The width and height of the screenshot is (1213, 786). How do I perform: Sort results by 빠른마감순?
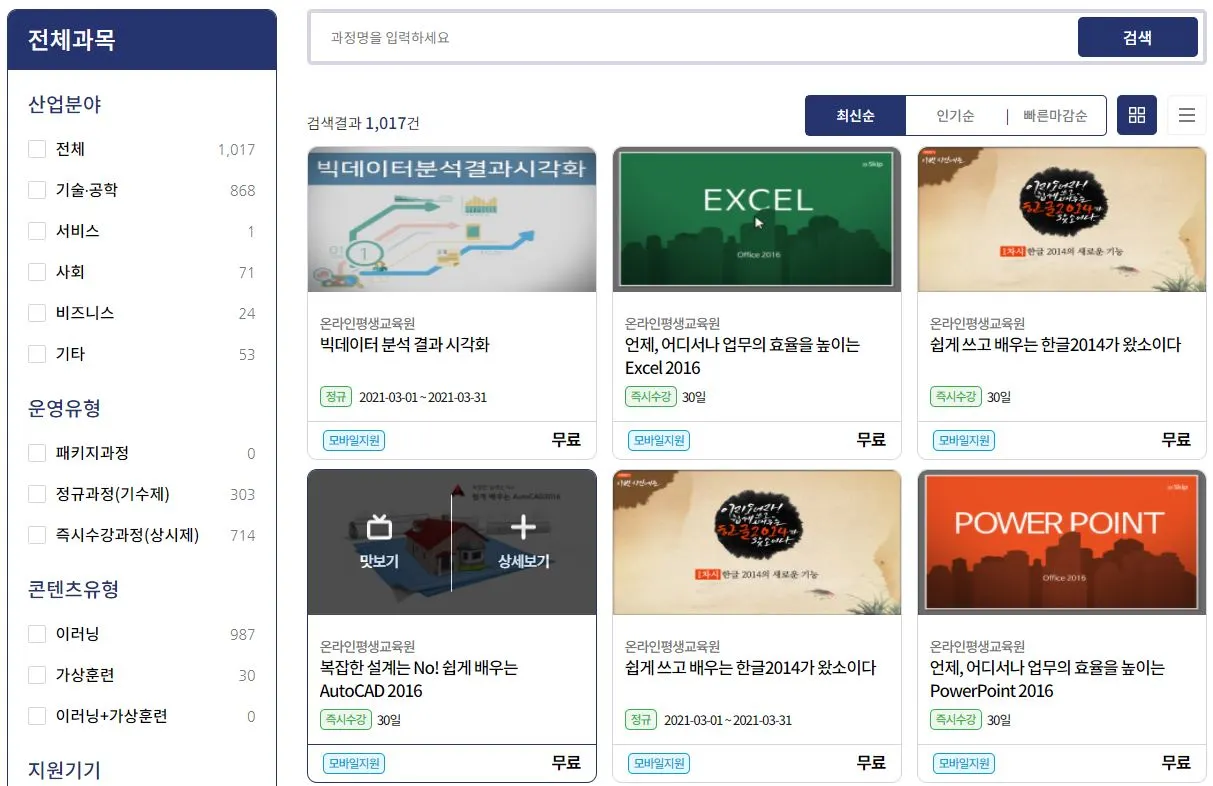point(1055,116)
